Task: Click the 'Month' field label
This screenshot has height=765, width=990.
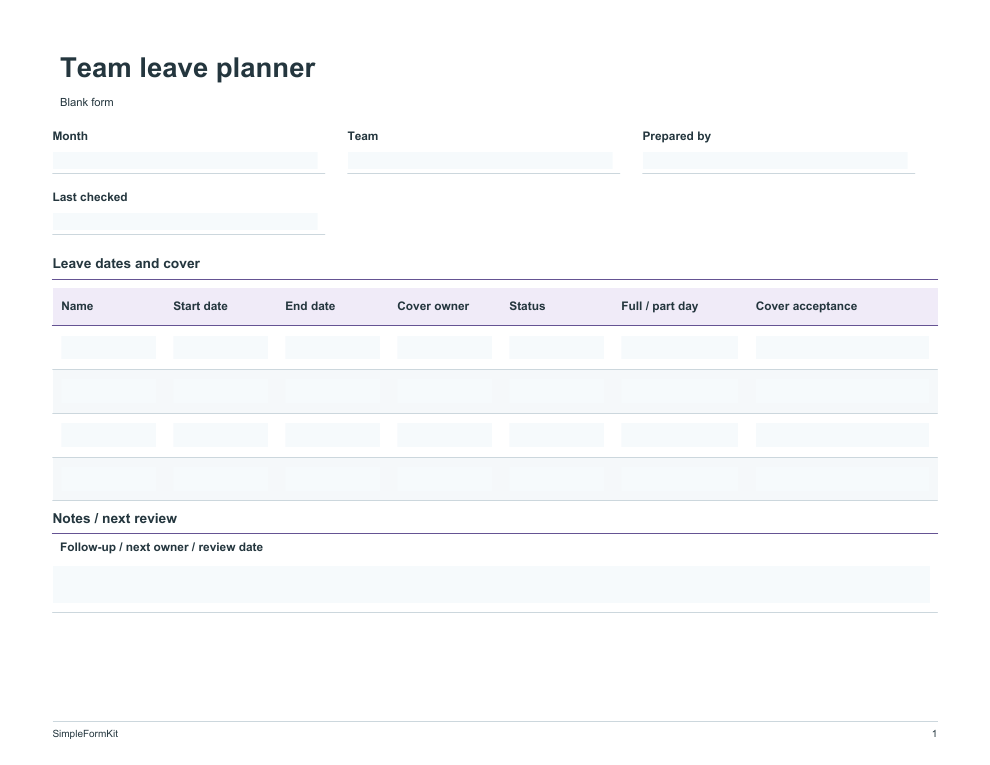Action: click(x=70, y=136)
